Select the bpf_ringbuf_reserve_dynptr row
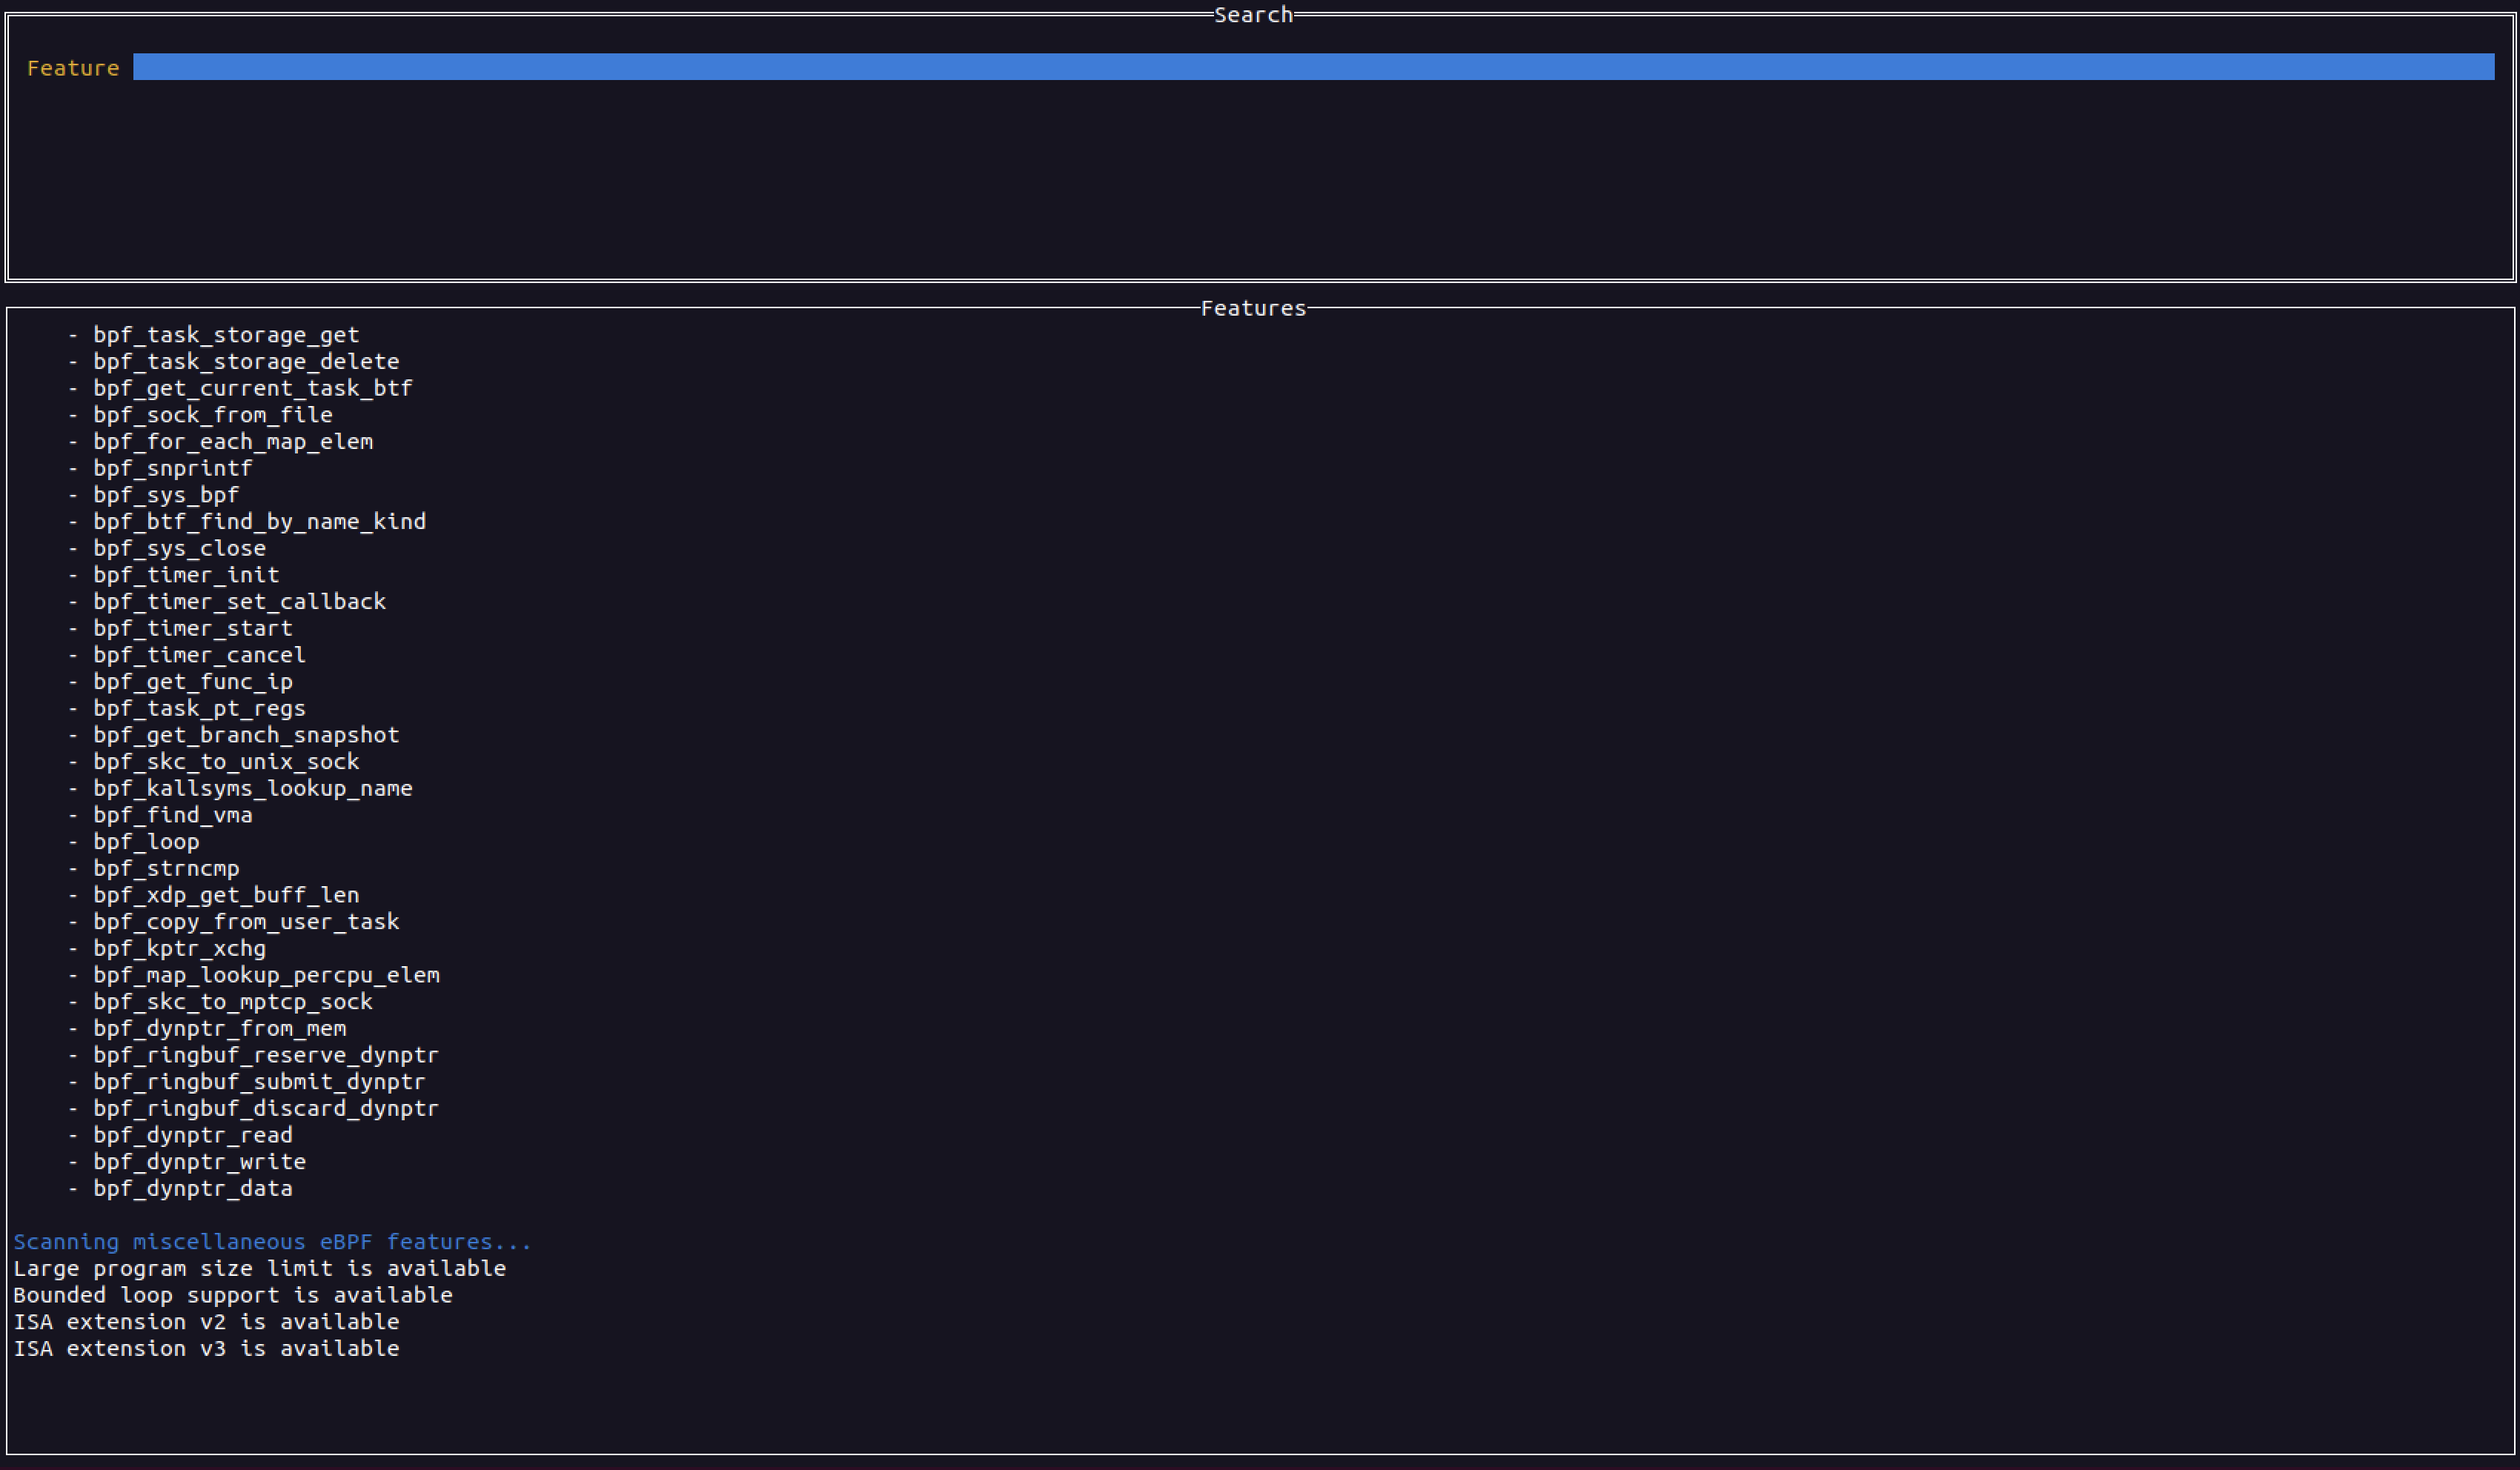Viewport: 2520px width, 1470px height. (266, 1055)
